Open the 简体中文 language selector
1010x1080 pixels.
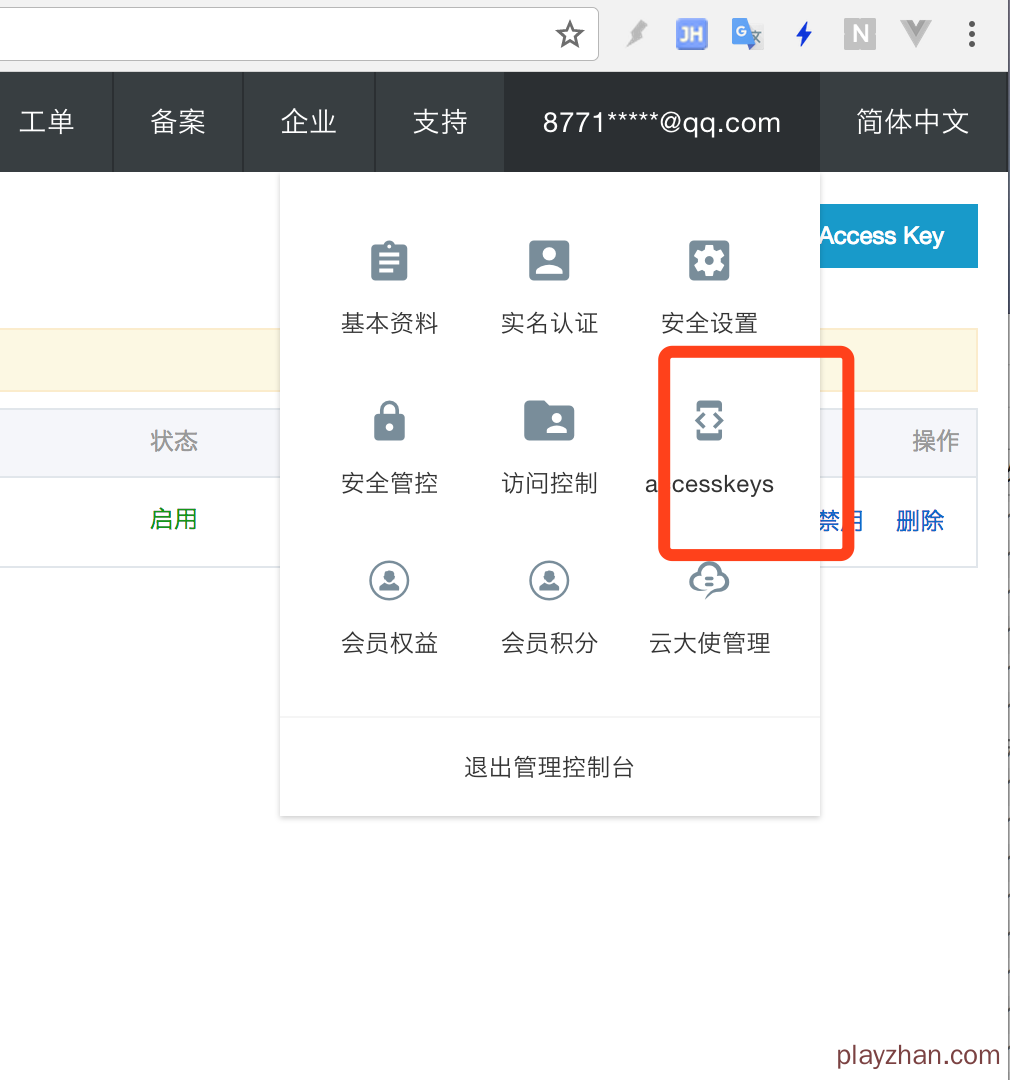point(912,123)
